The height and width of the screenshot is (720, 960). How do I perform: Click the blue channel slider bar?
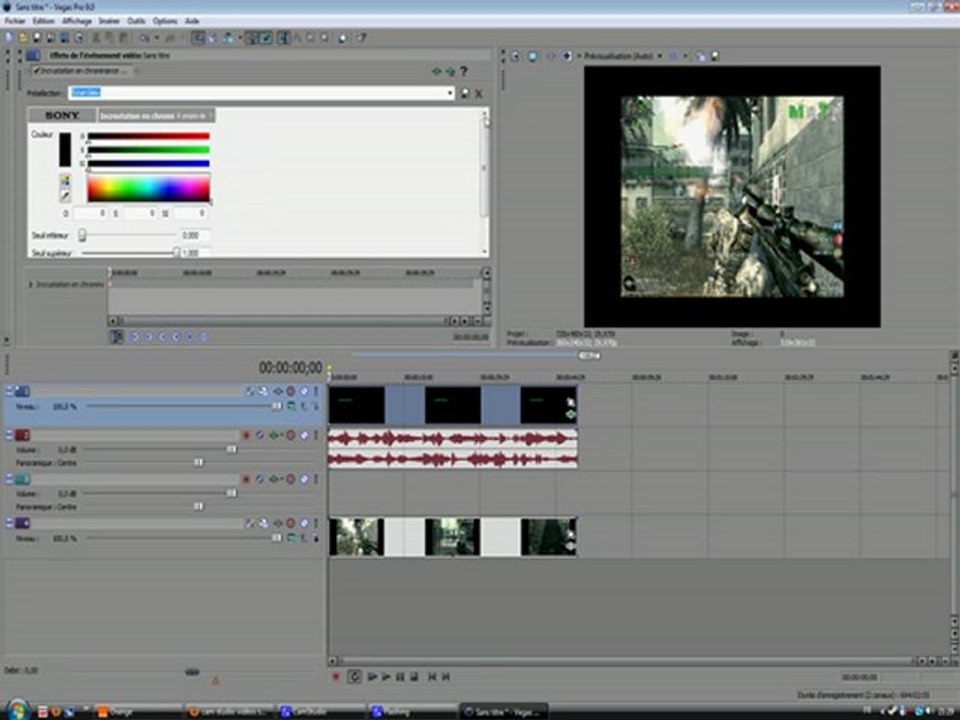148,163
